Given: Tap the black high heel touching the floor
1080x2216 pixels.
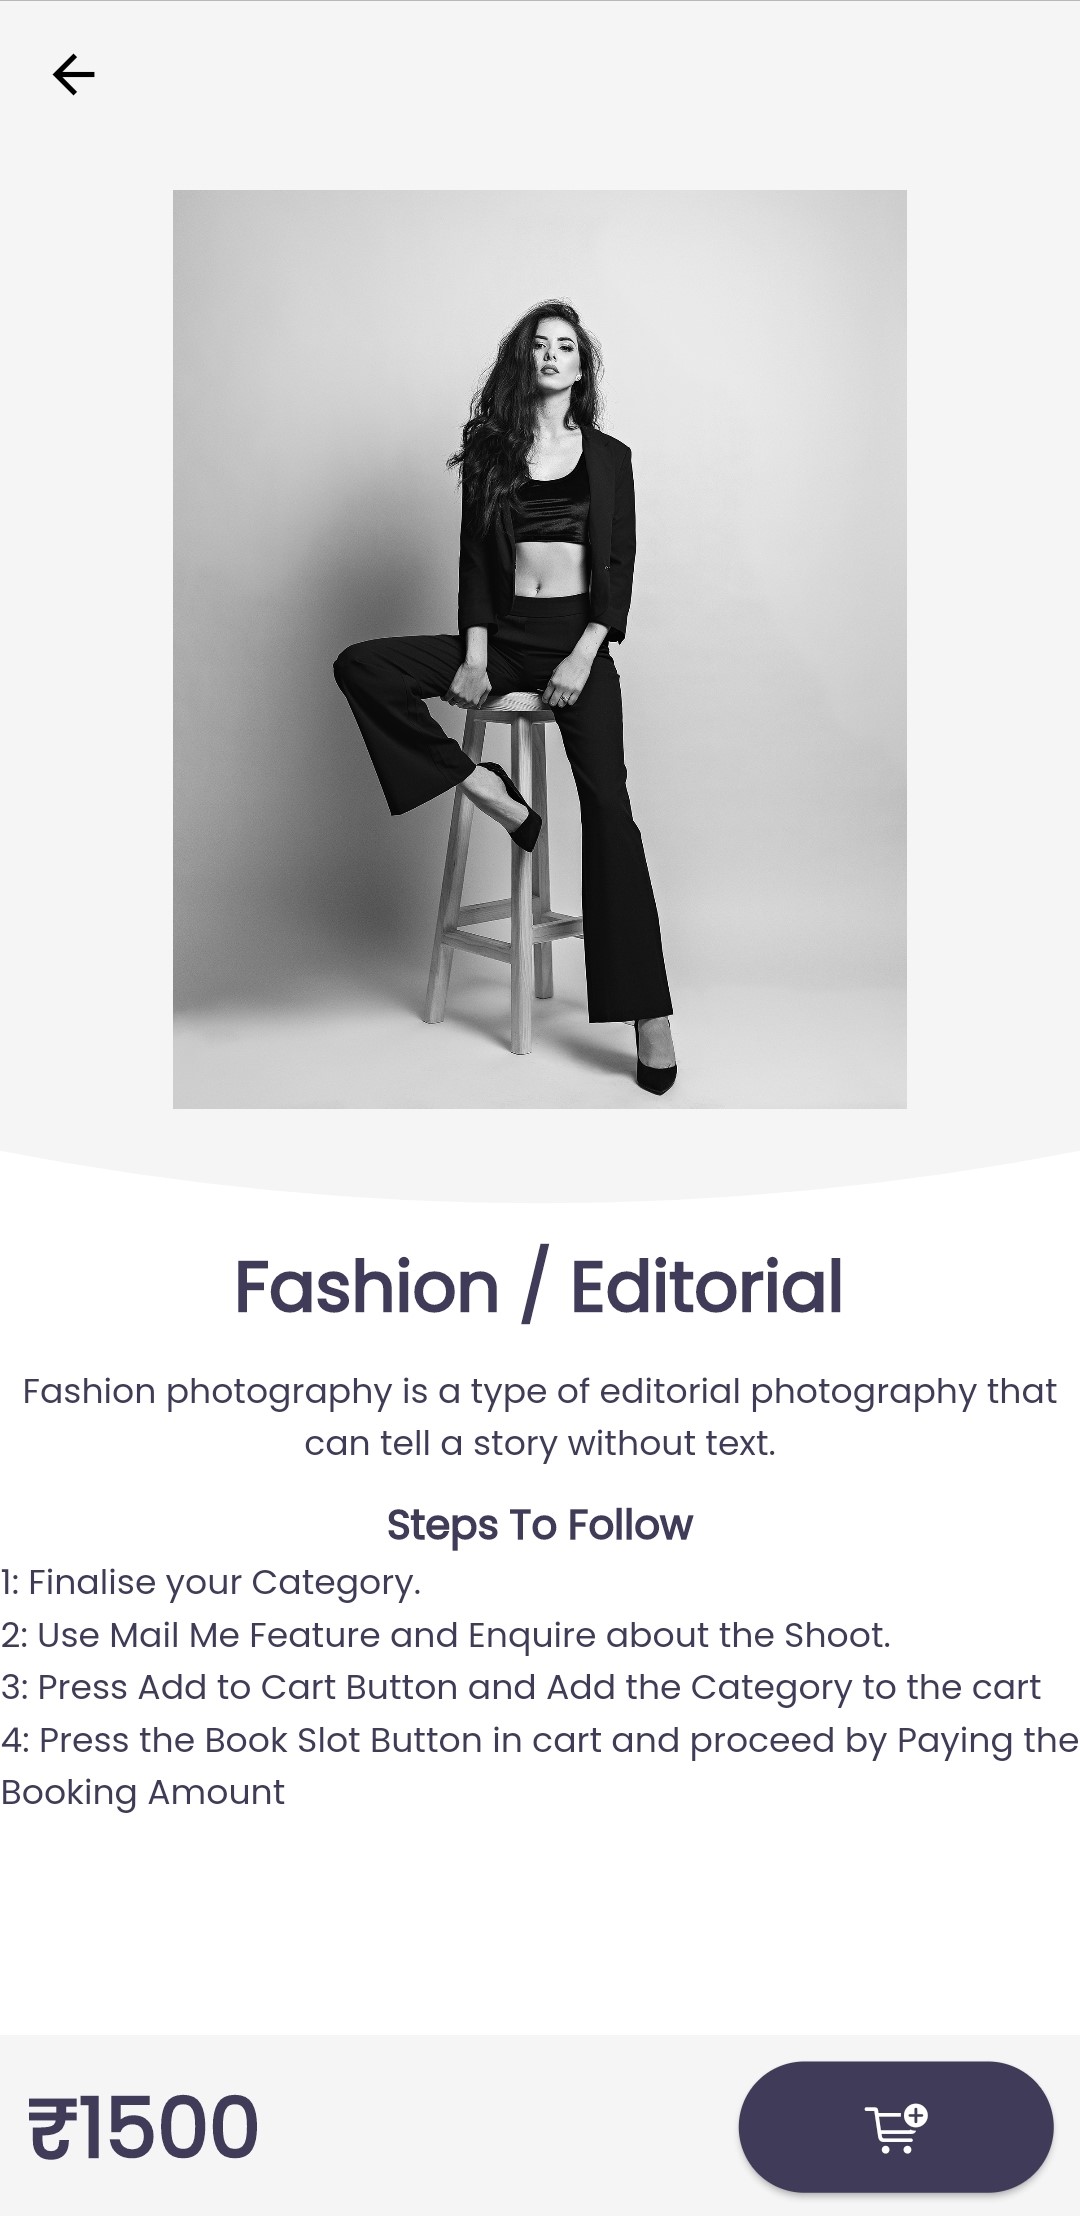Looking at the screenshot, I should [x=656, y=1058].
